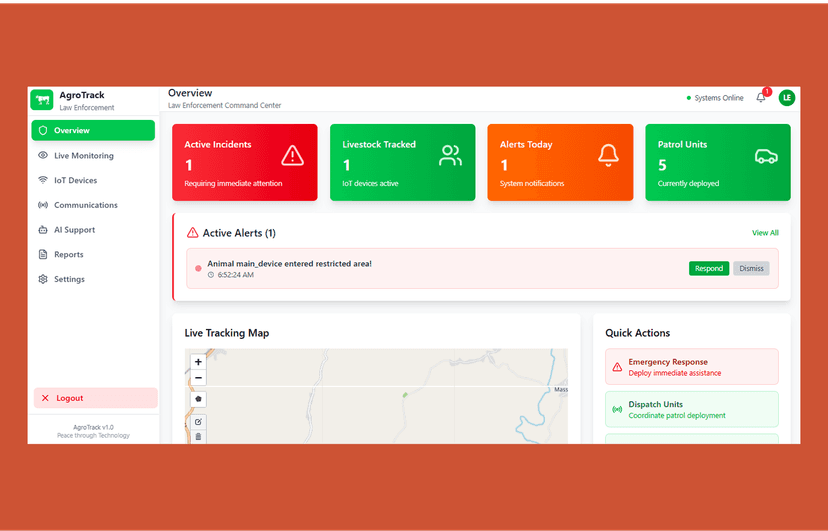
Task: Open the LE user avatar menu
Action: 787,98
